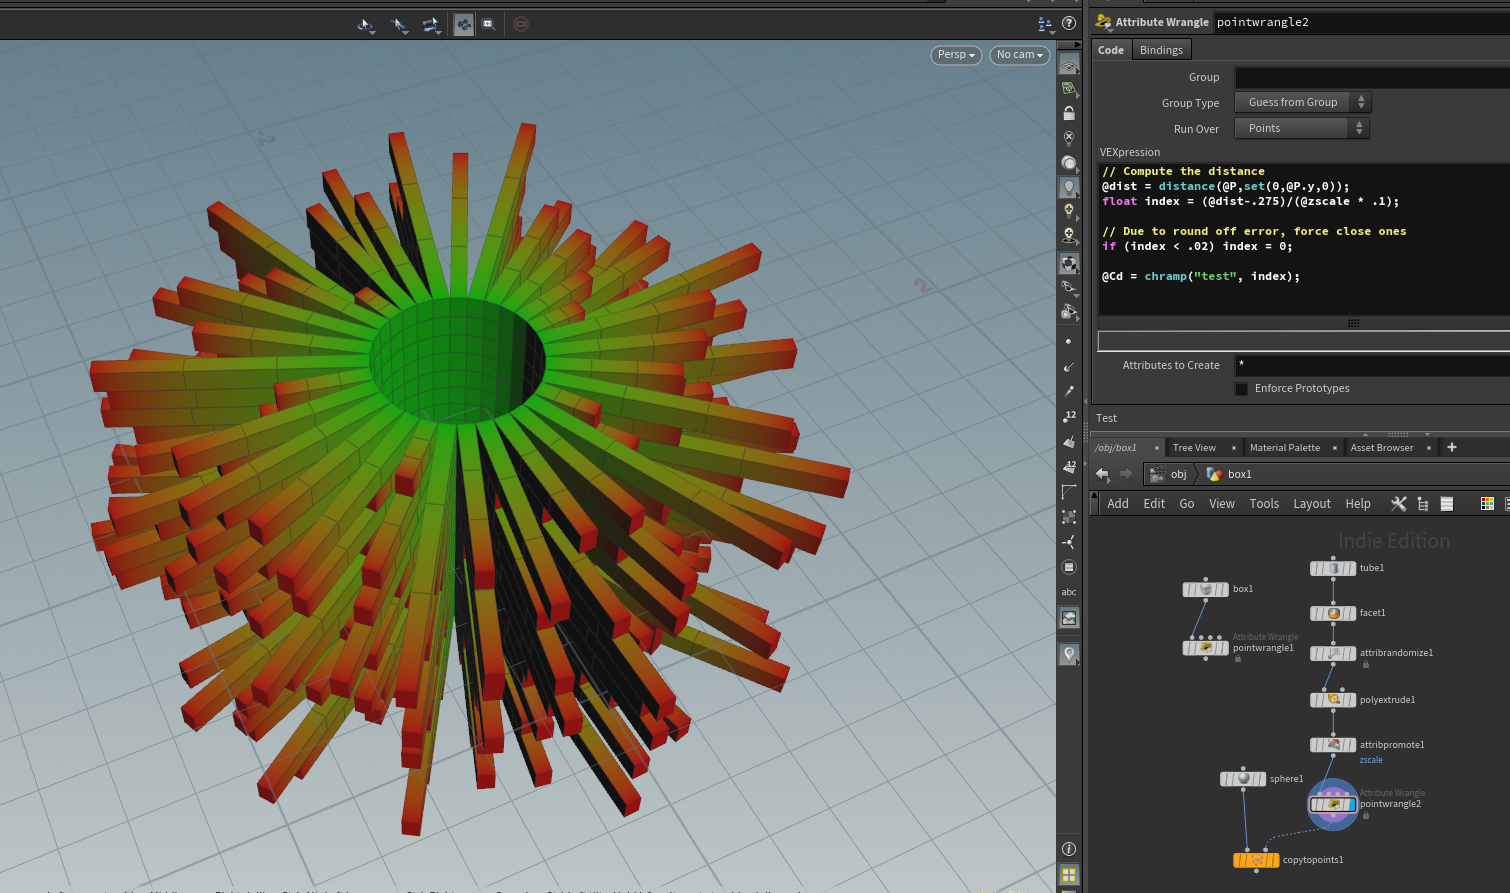Click the lock icon in viewport sidebar
The height and width of the screenshot is (893, 1510).
(x=1069, y=113)
